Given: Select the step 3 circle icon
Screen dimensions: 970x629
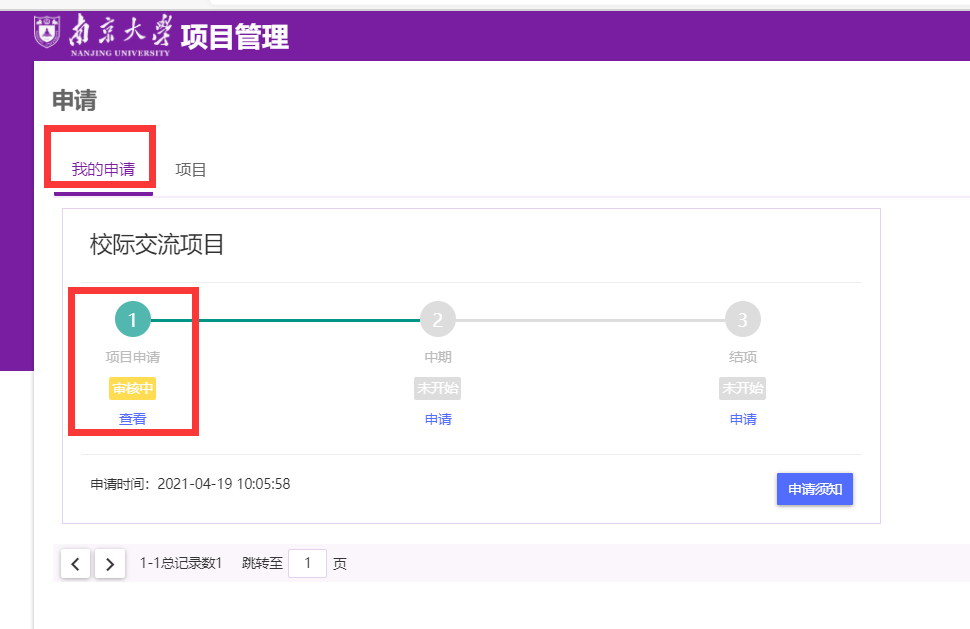Looking at the screenshot, I should [x=743, y=320].
